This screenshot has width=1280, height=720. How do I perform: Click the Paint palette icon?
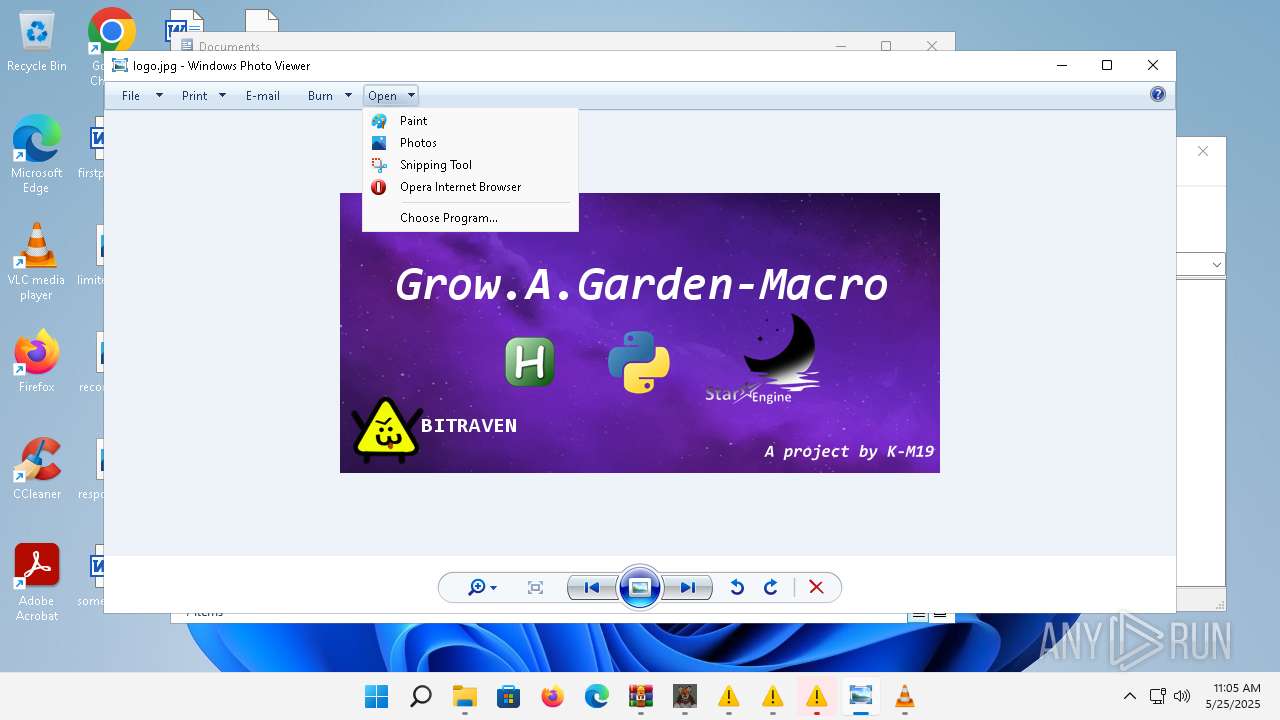pyautogui.click(x=379, y=121)
